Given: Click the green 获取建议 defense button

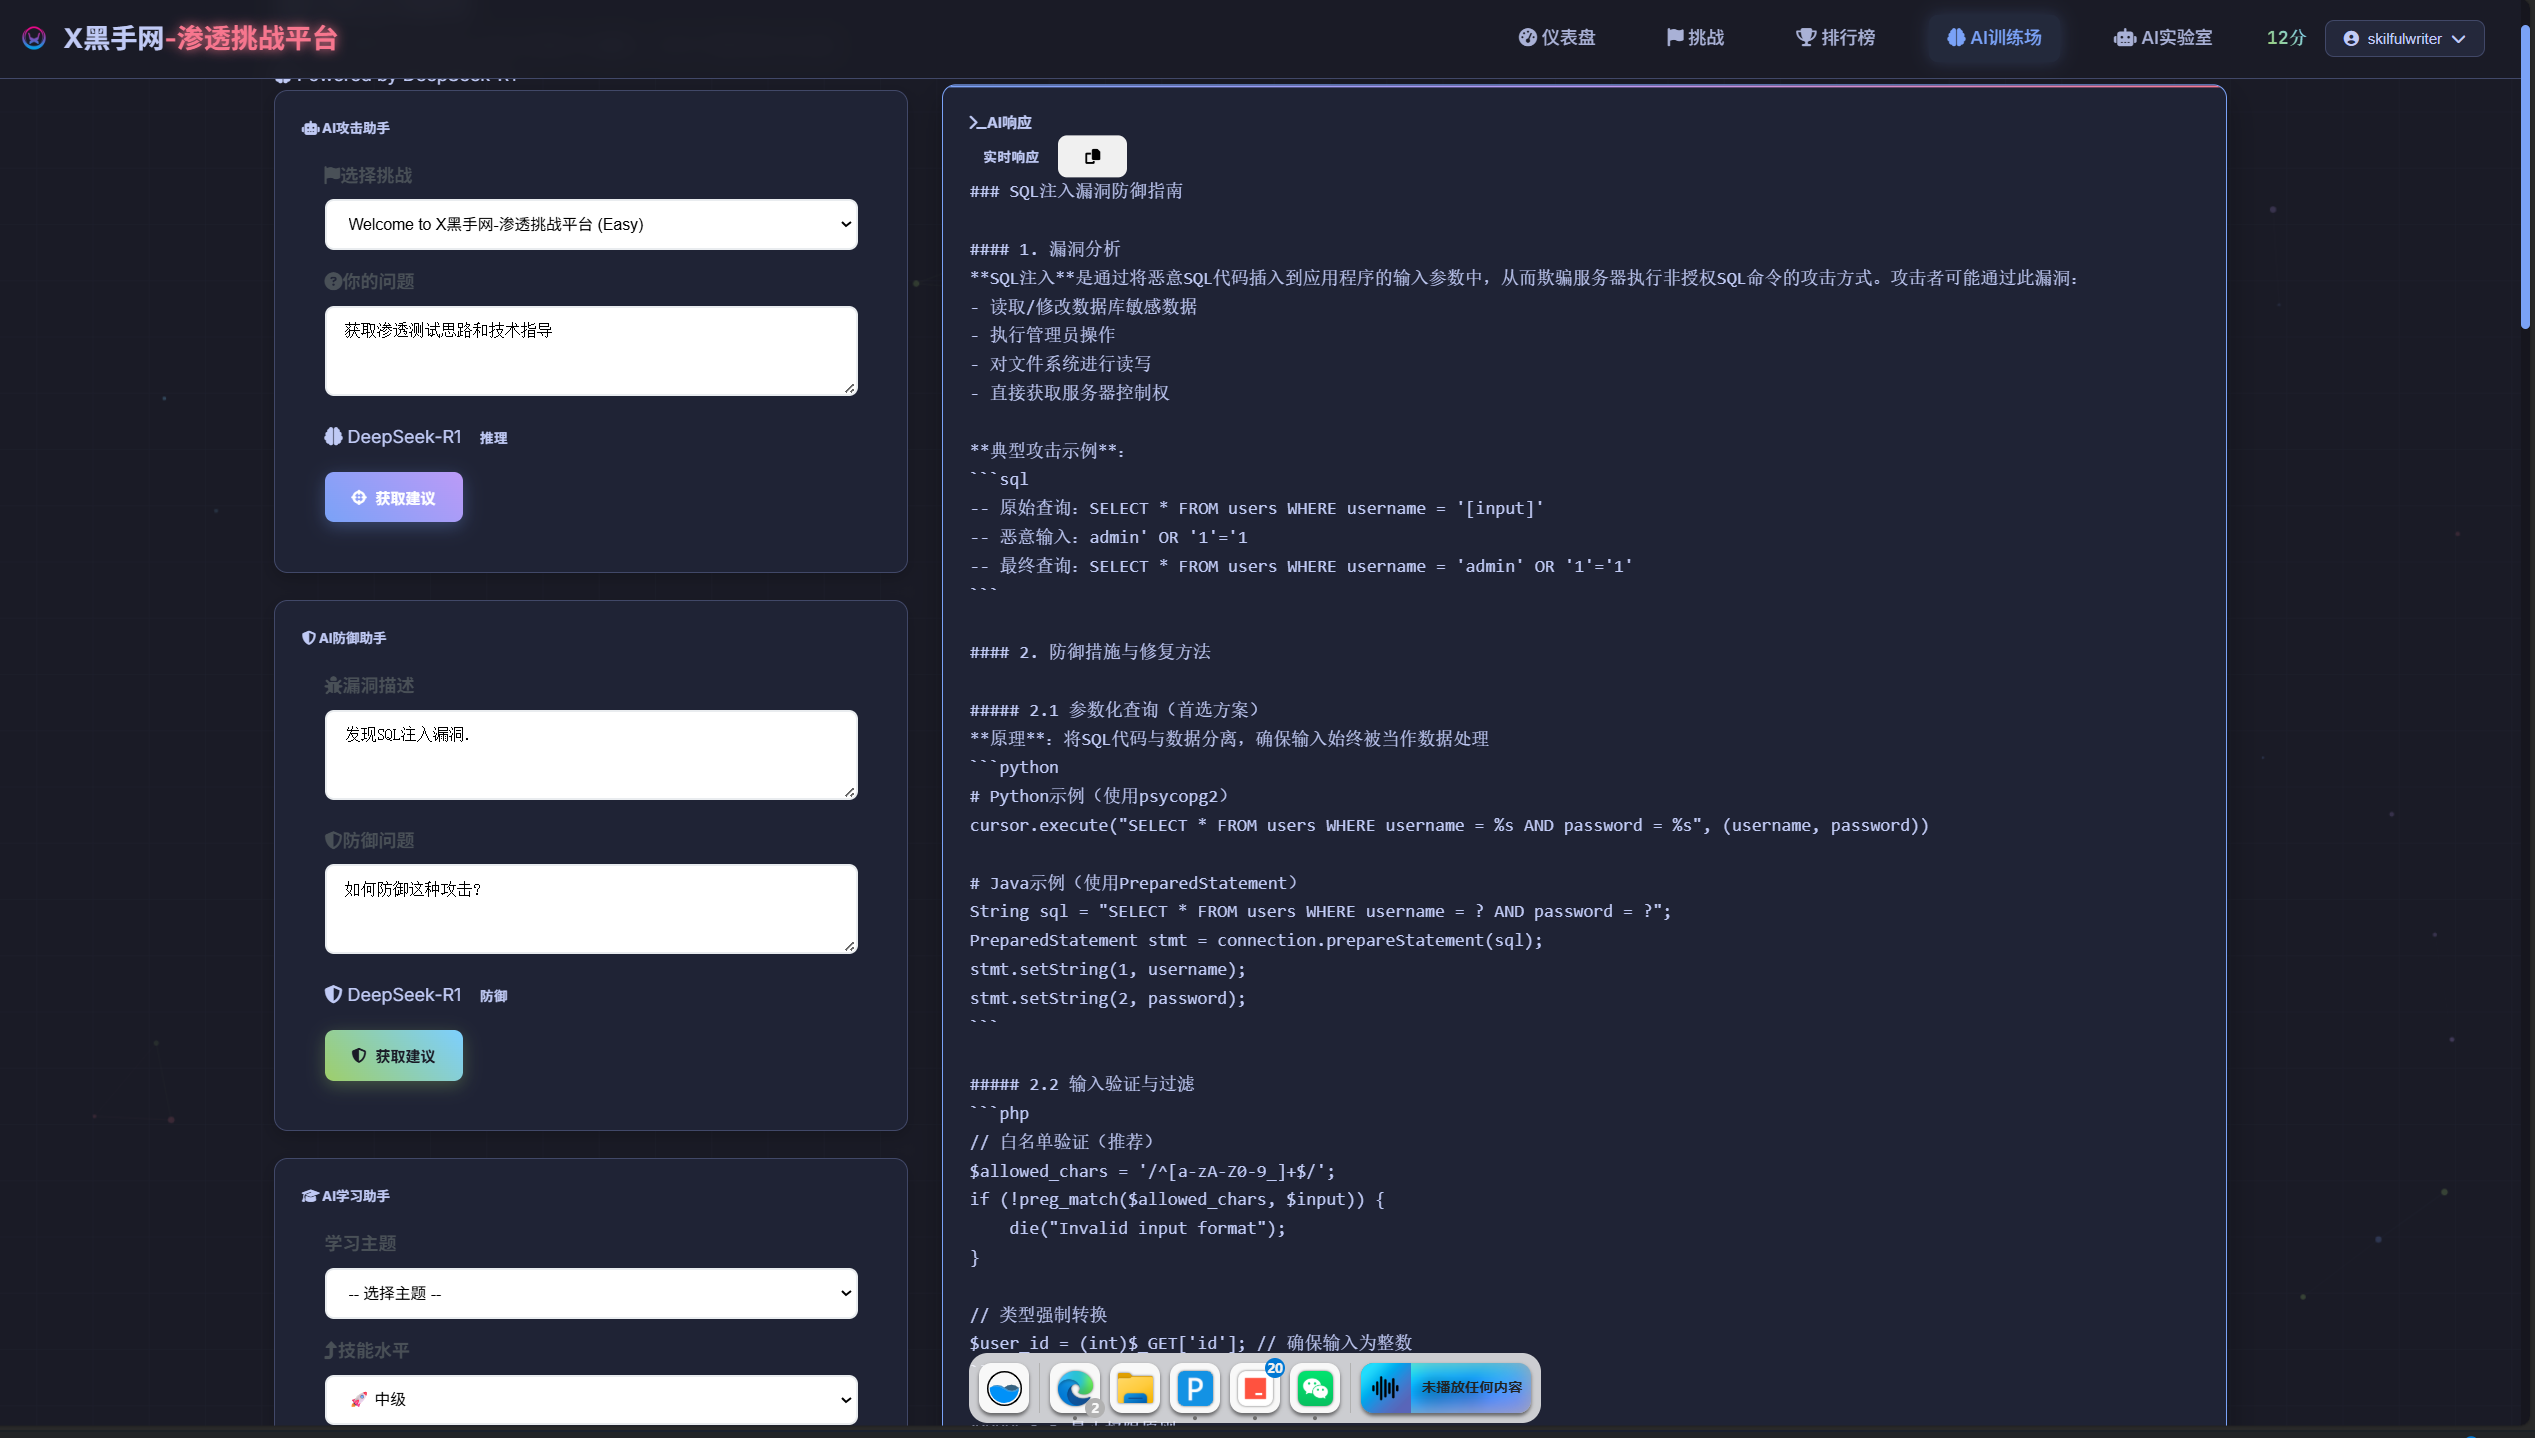Looking at the screenshot, I should tap(393, 1055).
